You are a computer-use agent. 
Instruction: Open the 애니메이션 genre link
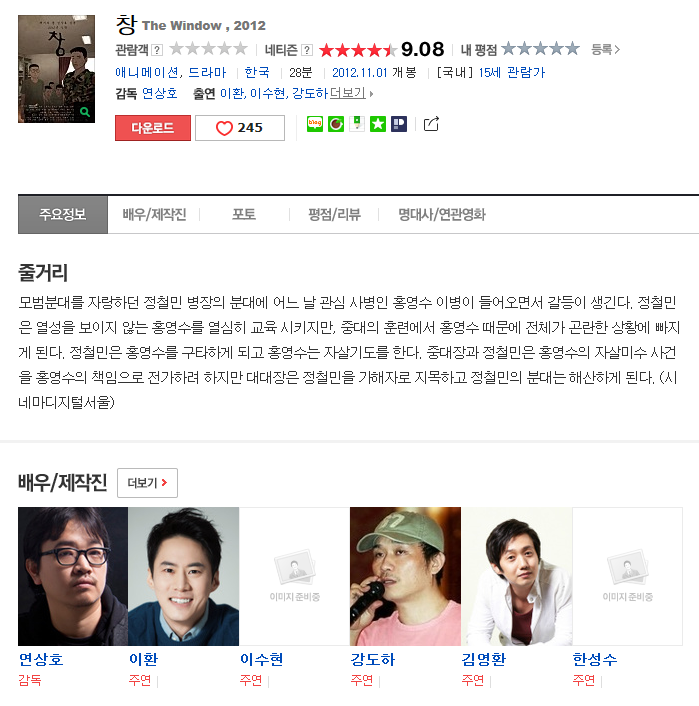click(x=147, y=72)
